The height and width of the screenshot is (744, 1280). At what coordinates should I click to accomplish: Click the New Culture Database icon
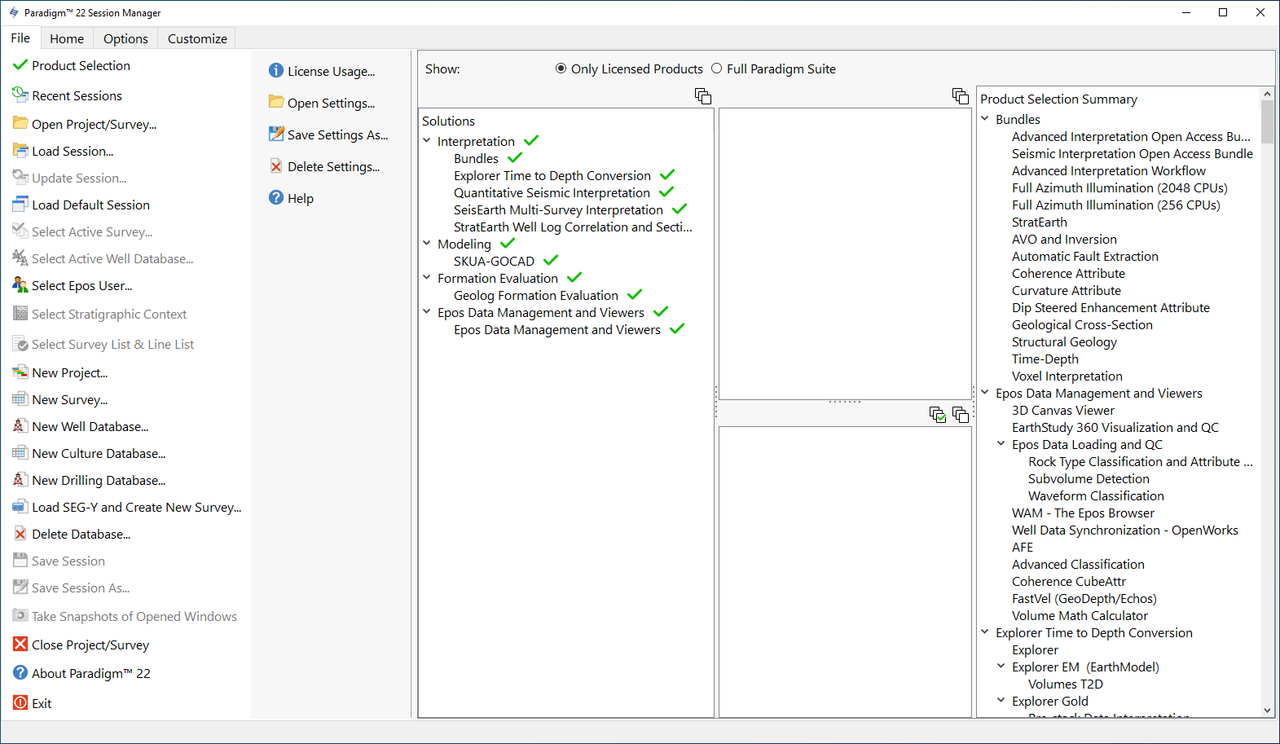(x=20, y=453)
